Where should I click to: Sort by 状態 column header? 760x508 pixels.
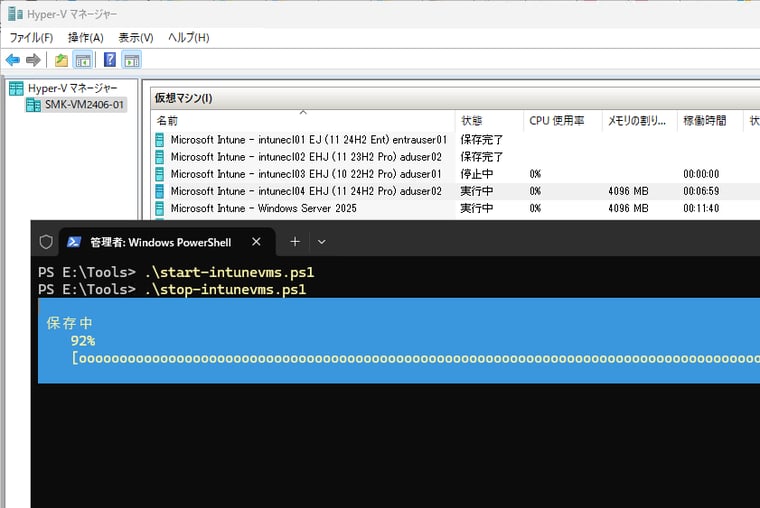pos(490,121)
